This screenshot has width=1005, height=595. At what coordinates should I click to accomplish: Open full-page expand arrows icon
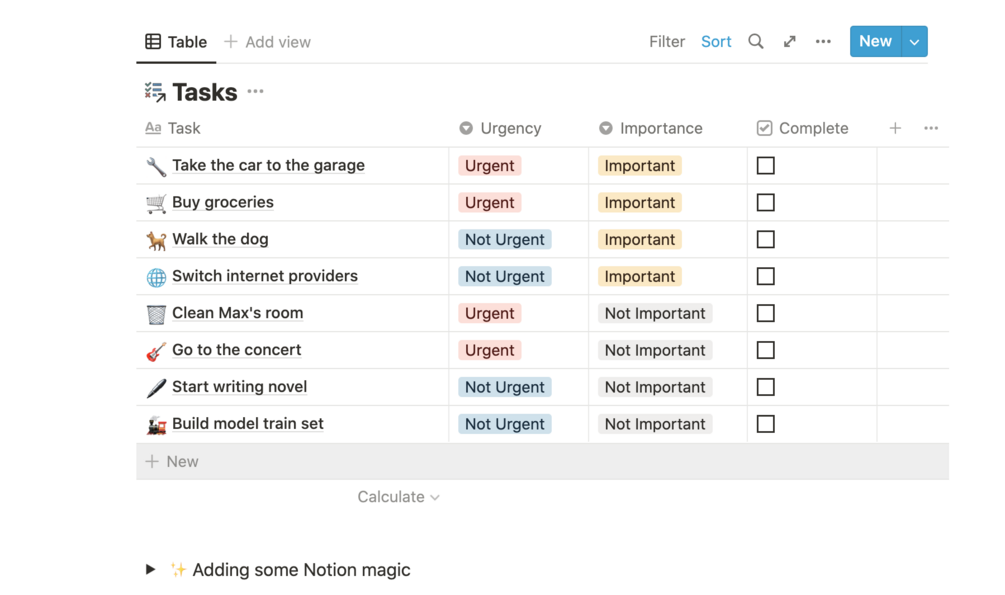click(790, 41)
